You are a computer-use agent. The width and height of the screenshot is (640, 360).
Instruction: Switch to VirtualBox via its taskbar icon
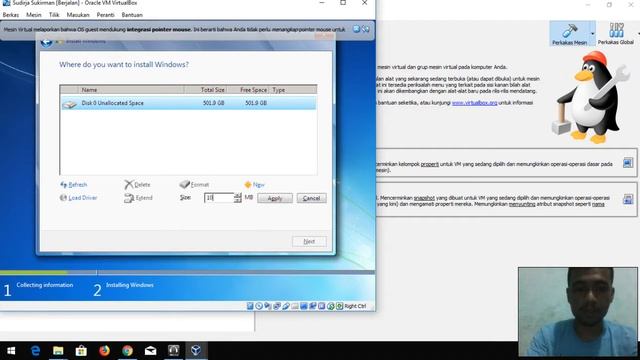click(x=196, y=351)
